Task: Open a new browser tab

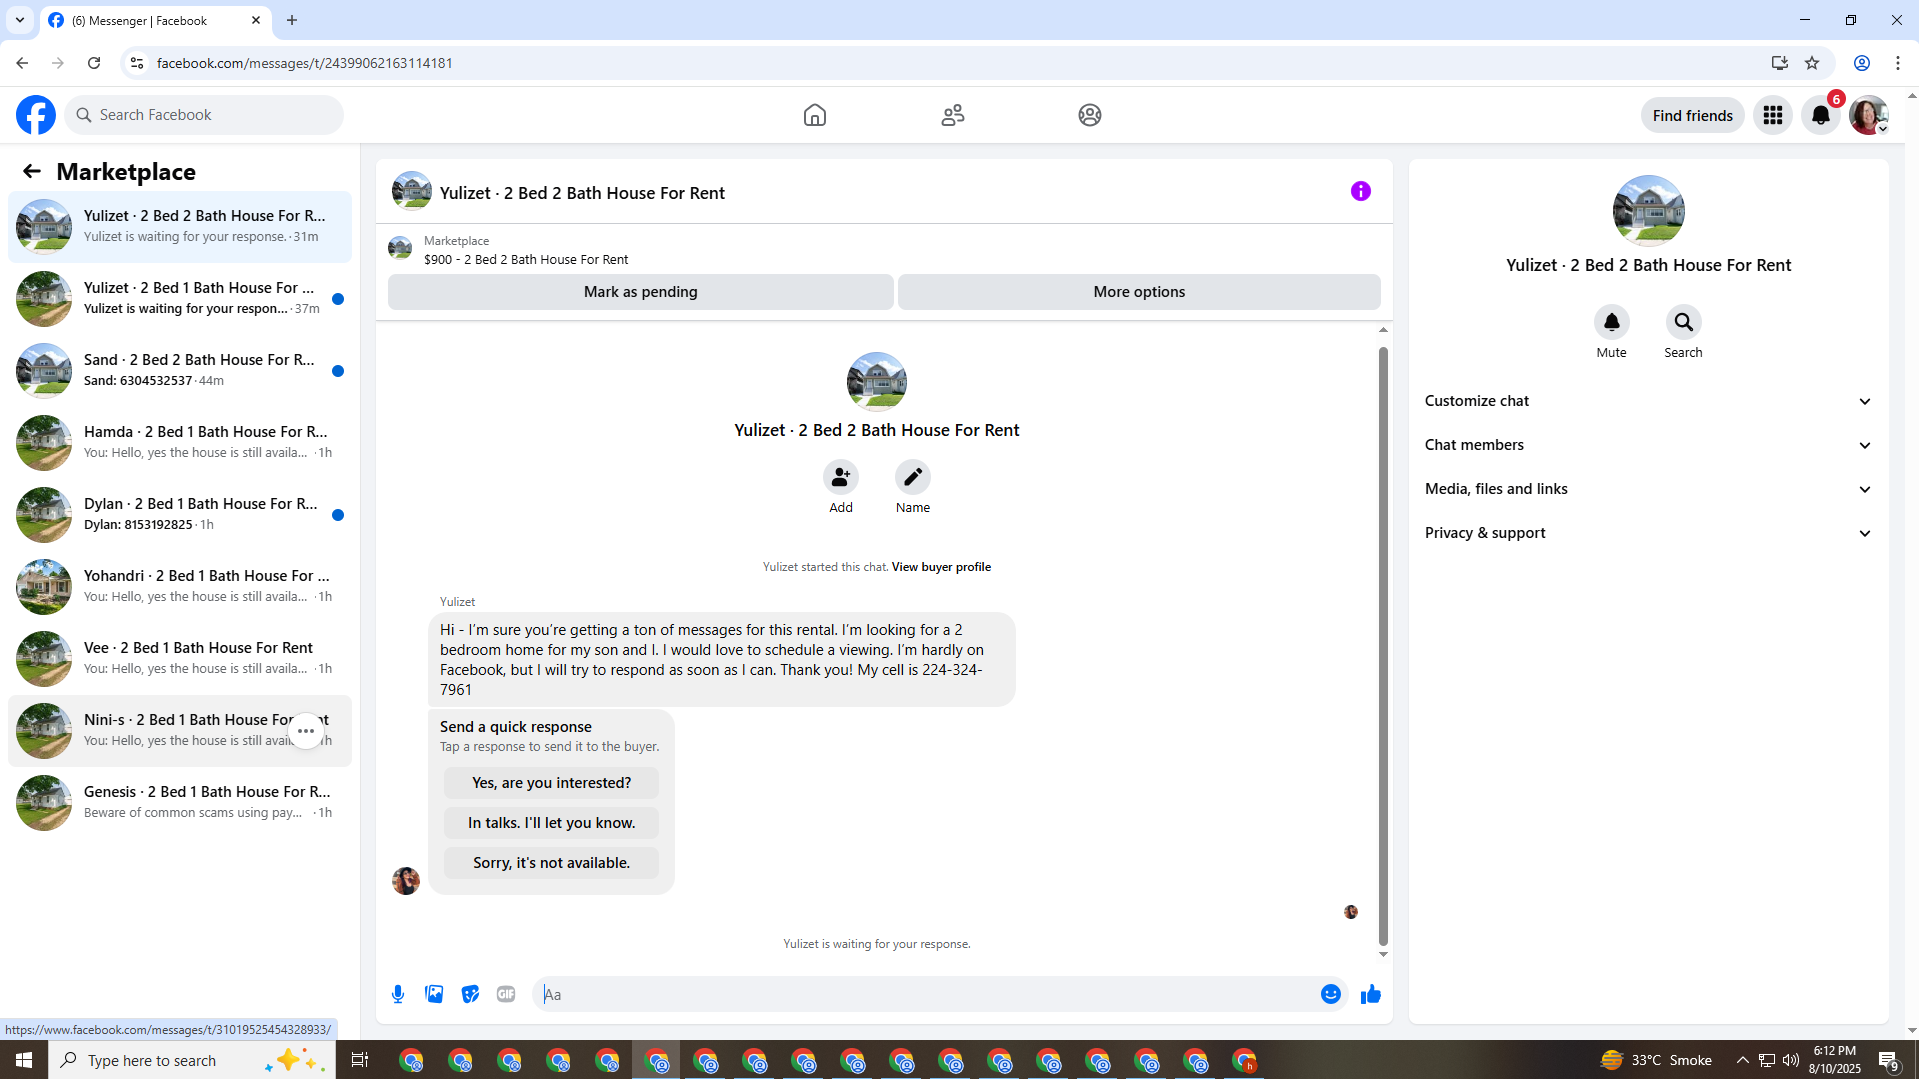Action: point(292,20)
